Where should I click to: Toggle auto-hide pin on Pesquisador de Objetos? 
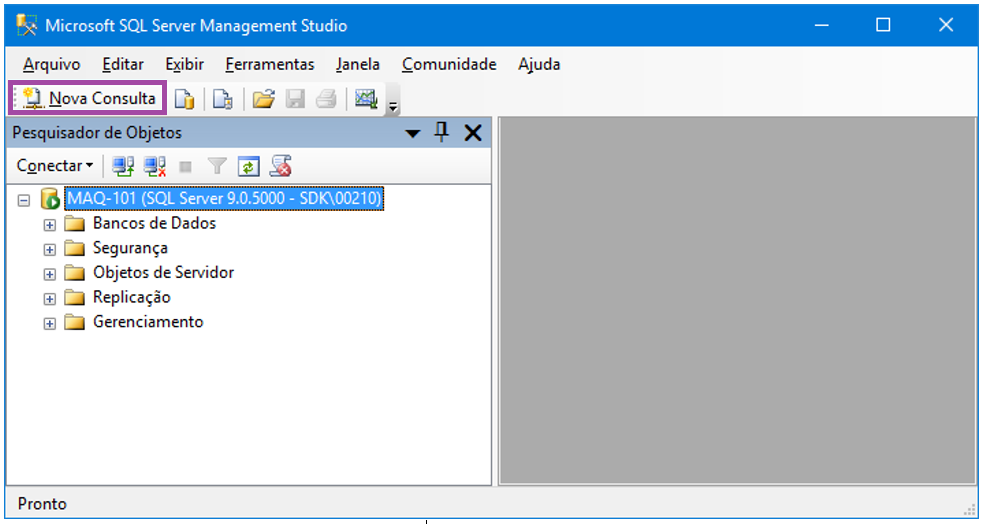coord(441,133)
